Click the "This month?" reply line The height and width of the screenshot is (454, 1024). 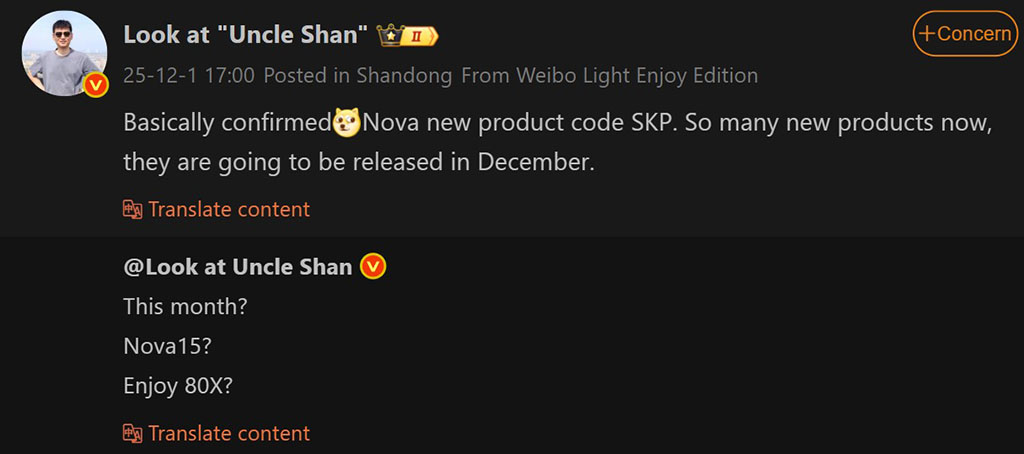(x=185, y=306)
